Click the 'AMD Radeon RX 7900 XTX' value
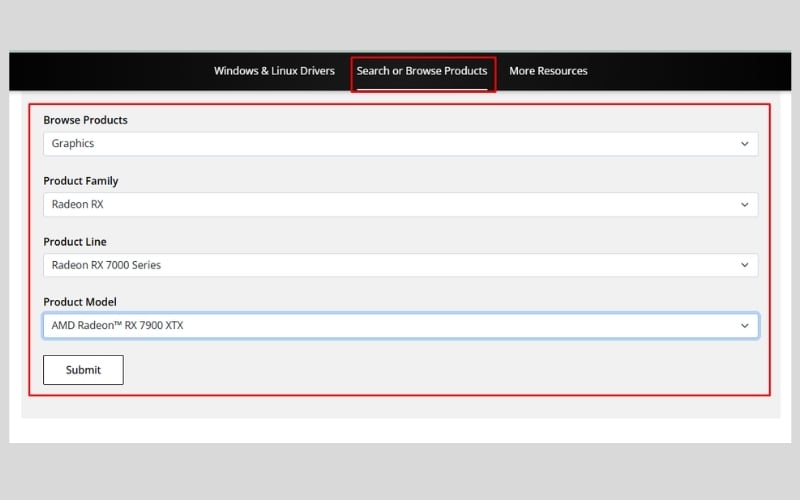Screen dimensions: 800x500 [117, 326]
